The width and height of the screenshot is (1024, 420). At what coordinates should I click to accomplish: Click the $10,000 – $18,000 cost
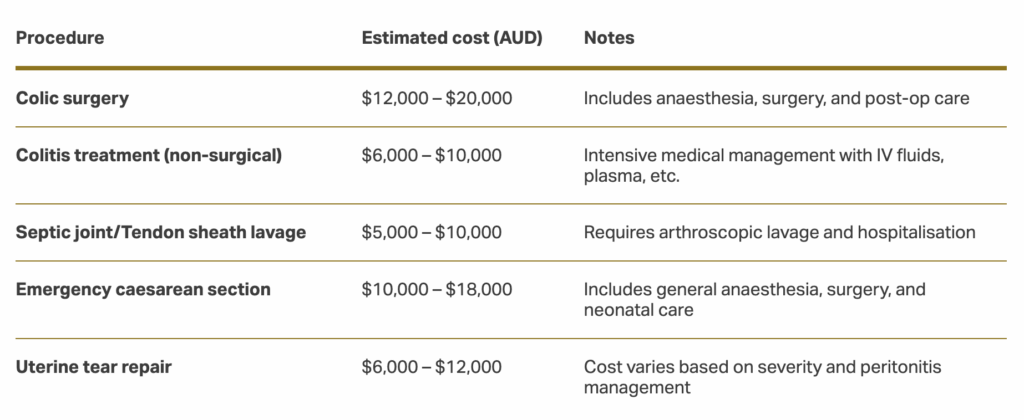coord(437,289)
